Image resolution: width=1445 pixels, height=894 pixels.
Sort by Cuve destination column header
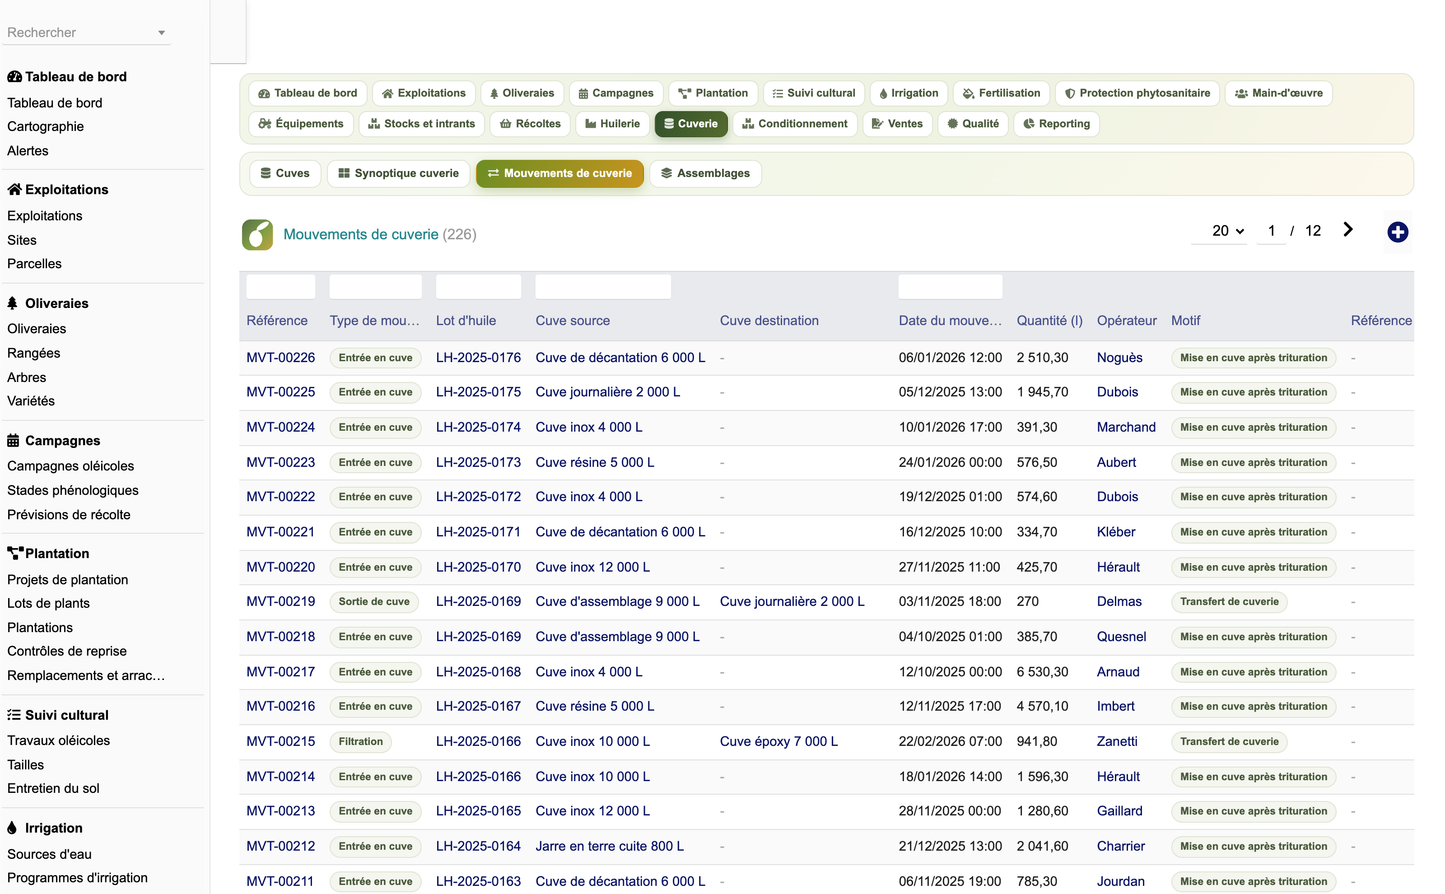(x=769, y=321)
